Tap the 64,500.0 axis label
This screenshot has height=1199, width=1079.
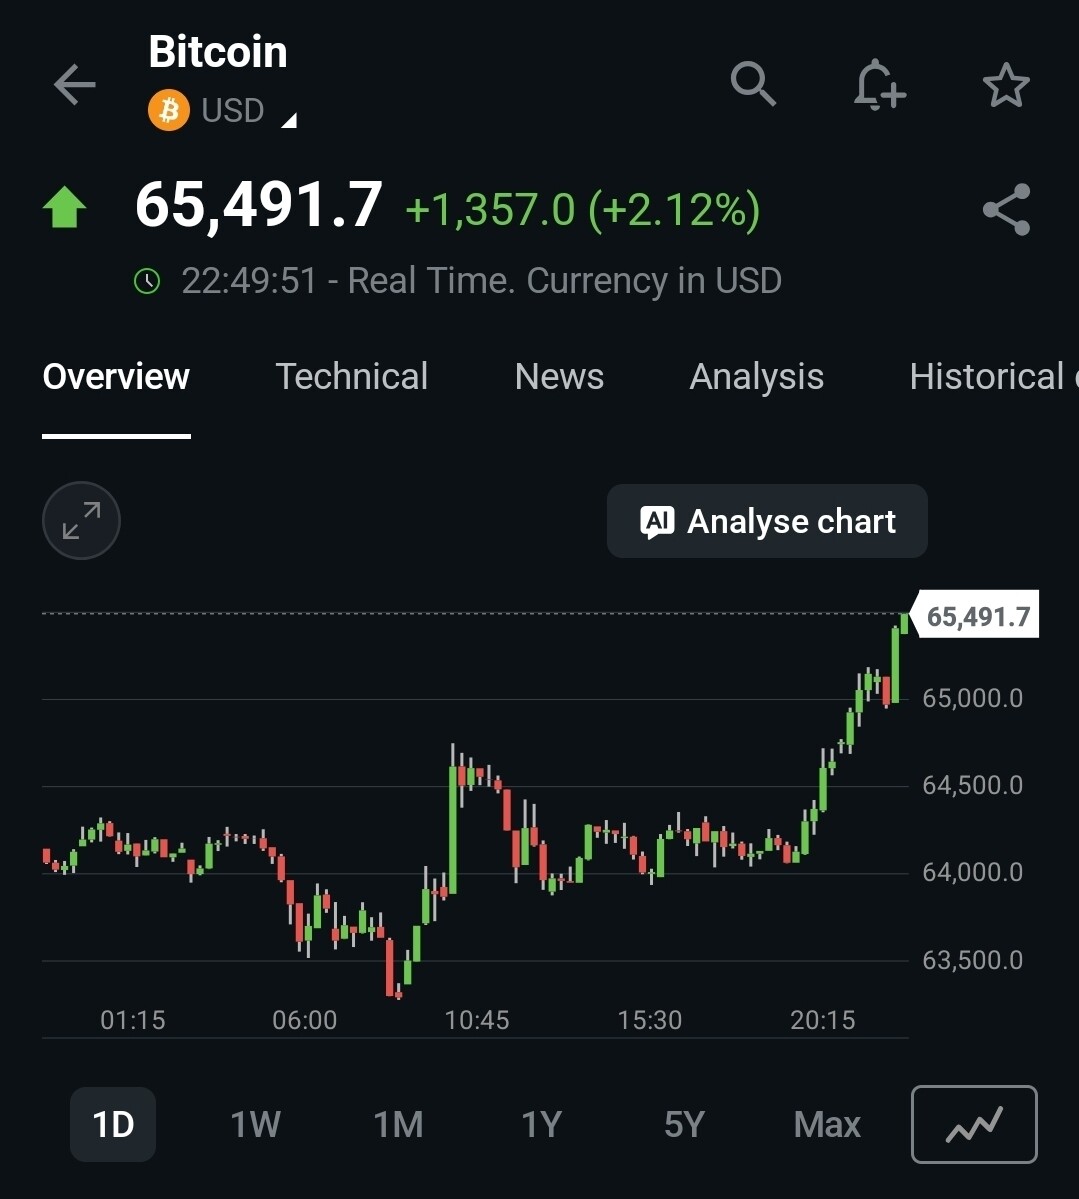(973, 785)
